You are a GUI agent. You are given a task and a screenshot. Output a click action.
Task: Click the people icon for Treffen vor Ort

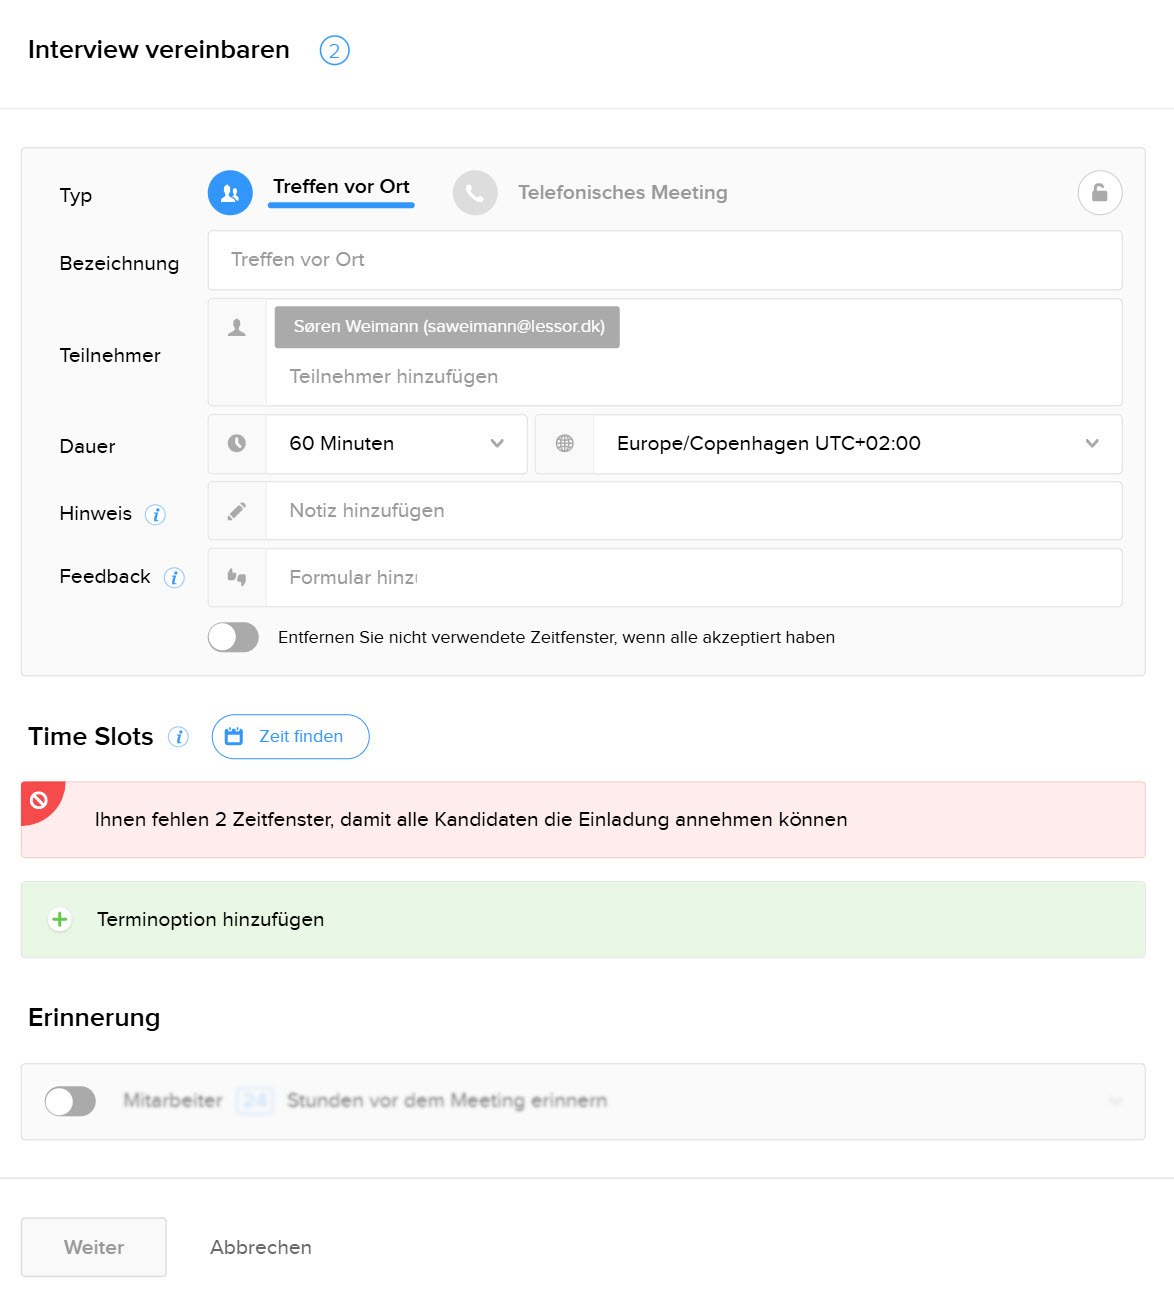coord(230,193)
